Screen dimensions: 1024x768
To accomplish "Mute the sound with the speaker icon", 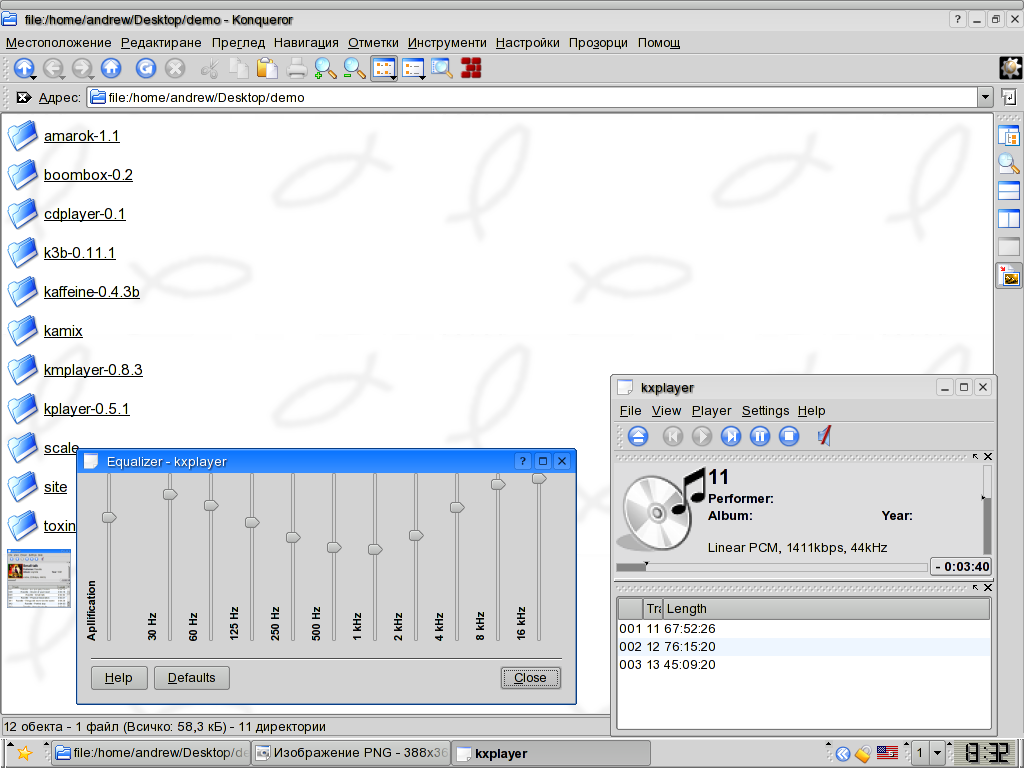I will point(822,435).
